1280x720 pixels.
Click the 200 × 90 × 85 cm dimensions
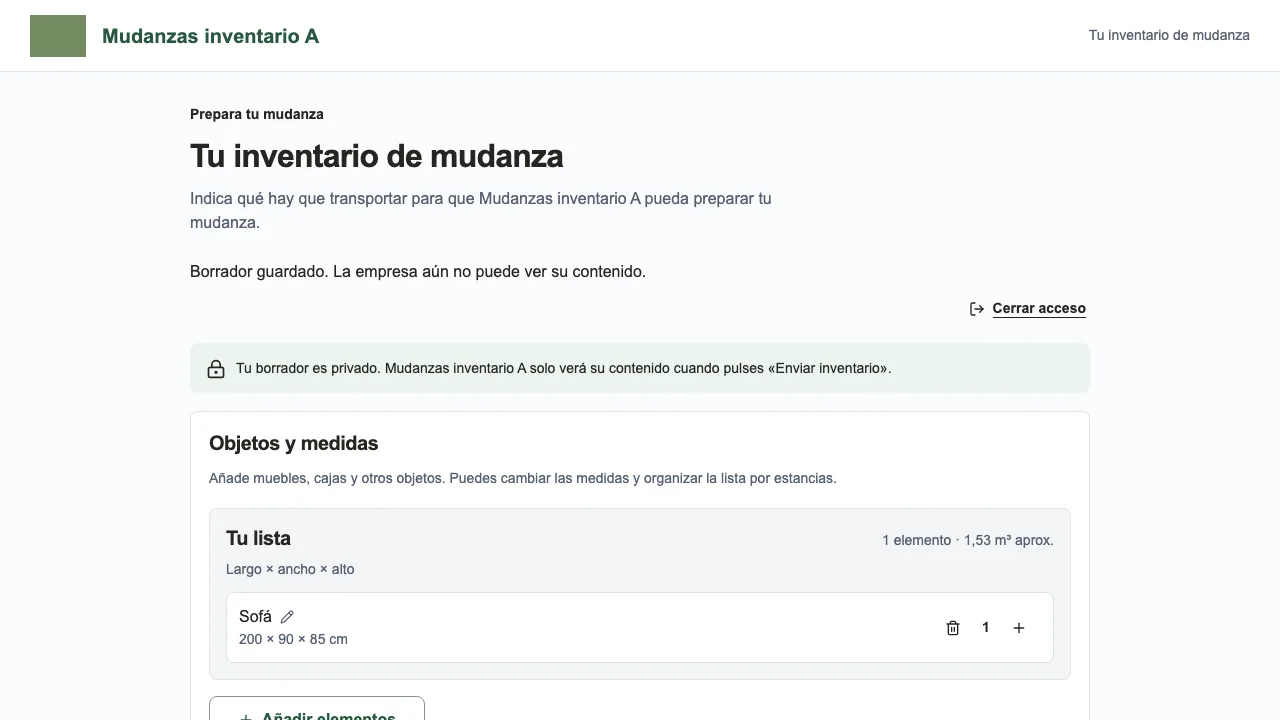coord(293,639)
